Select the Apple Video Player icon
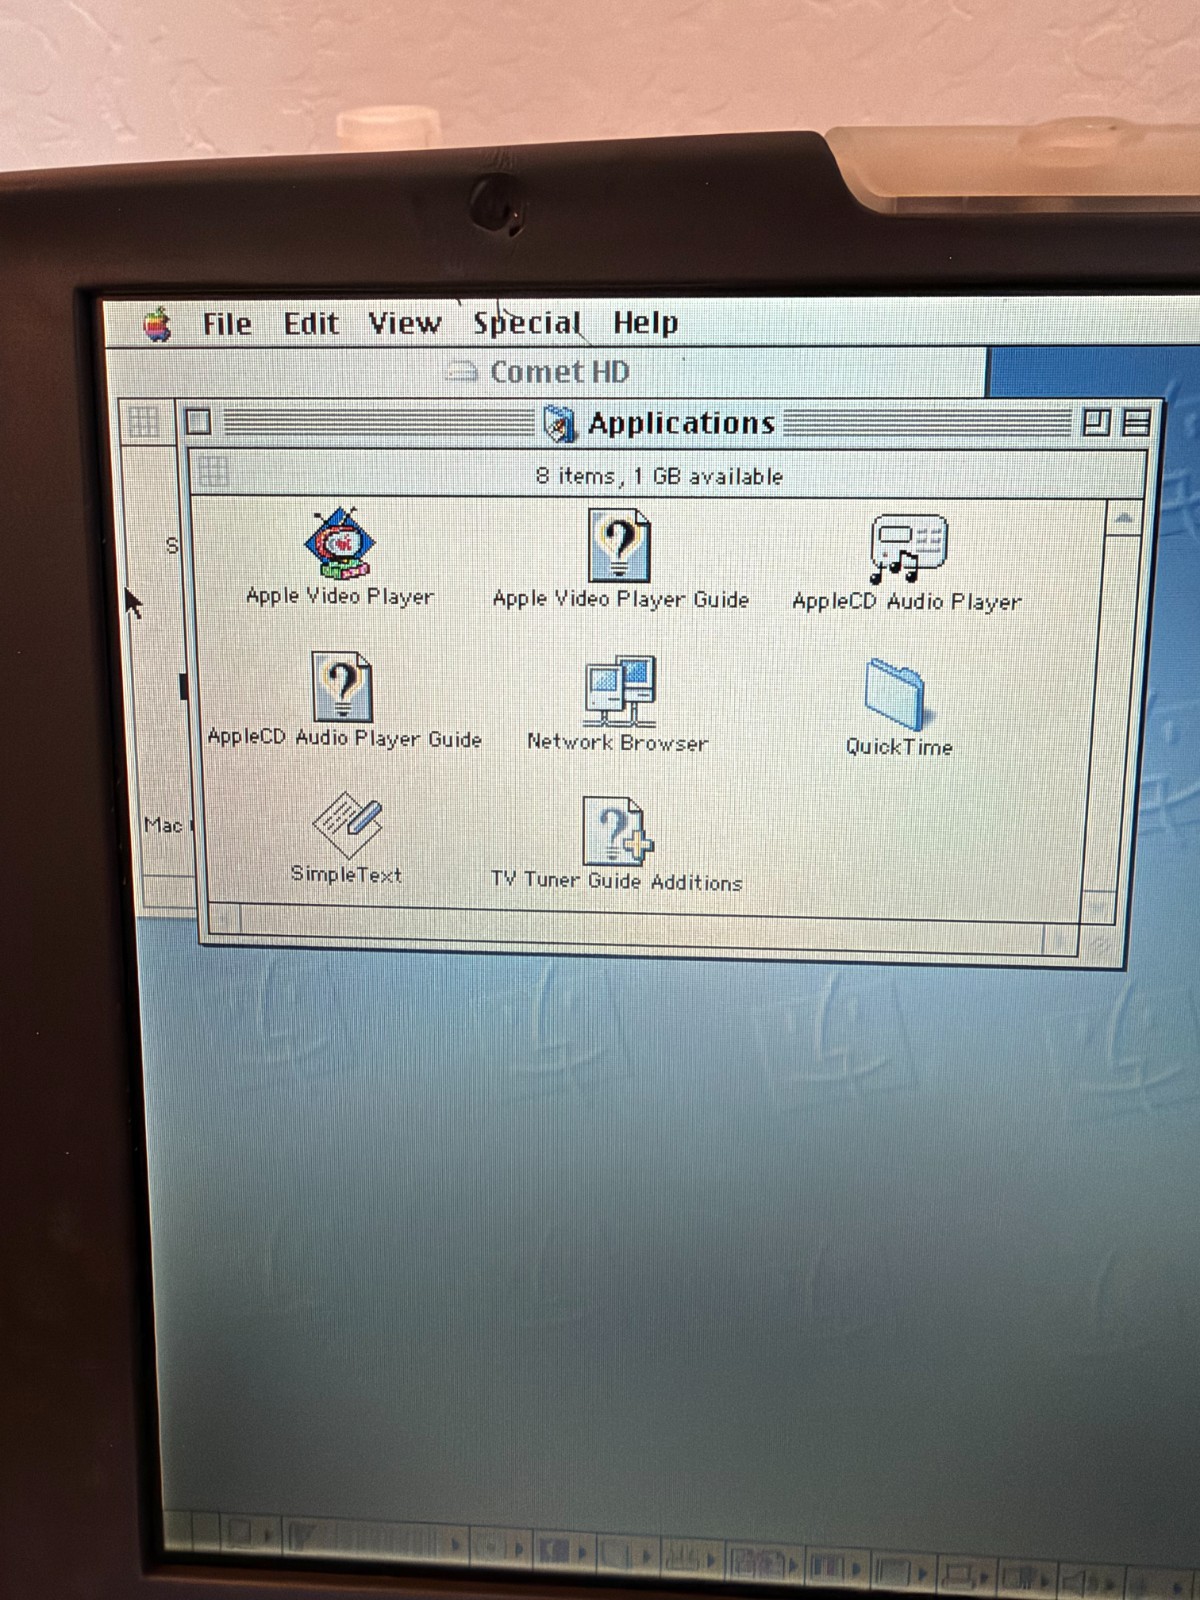Viewport: 1200px width, 1600px height. click(x=340, y=543)
